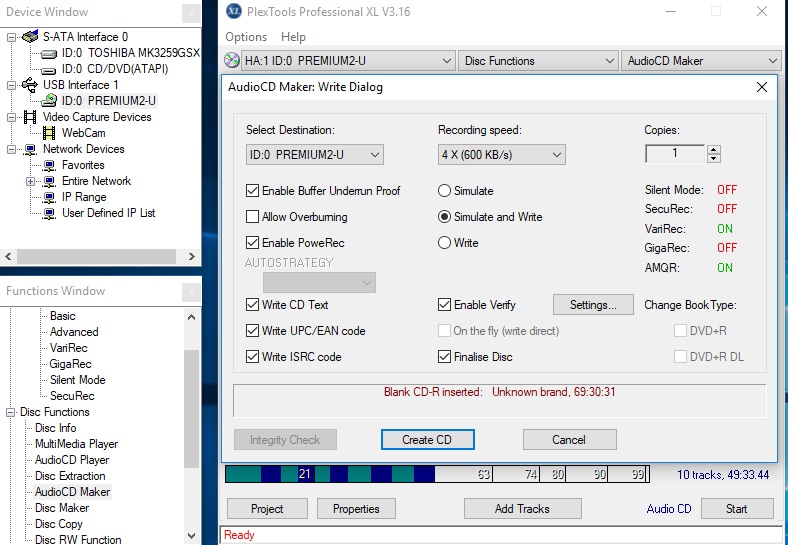Viewport: 788px width, 545px height.
Task: Open verify Settings... button
Action: click(593, 305)
